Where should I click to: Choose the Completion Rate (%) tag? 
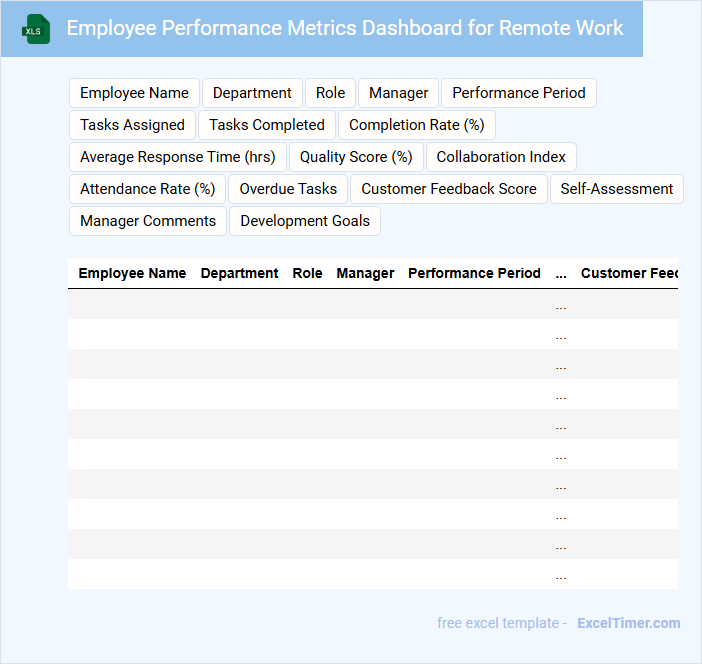click(416, 125)
